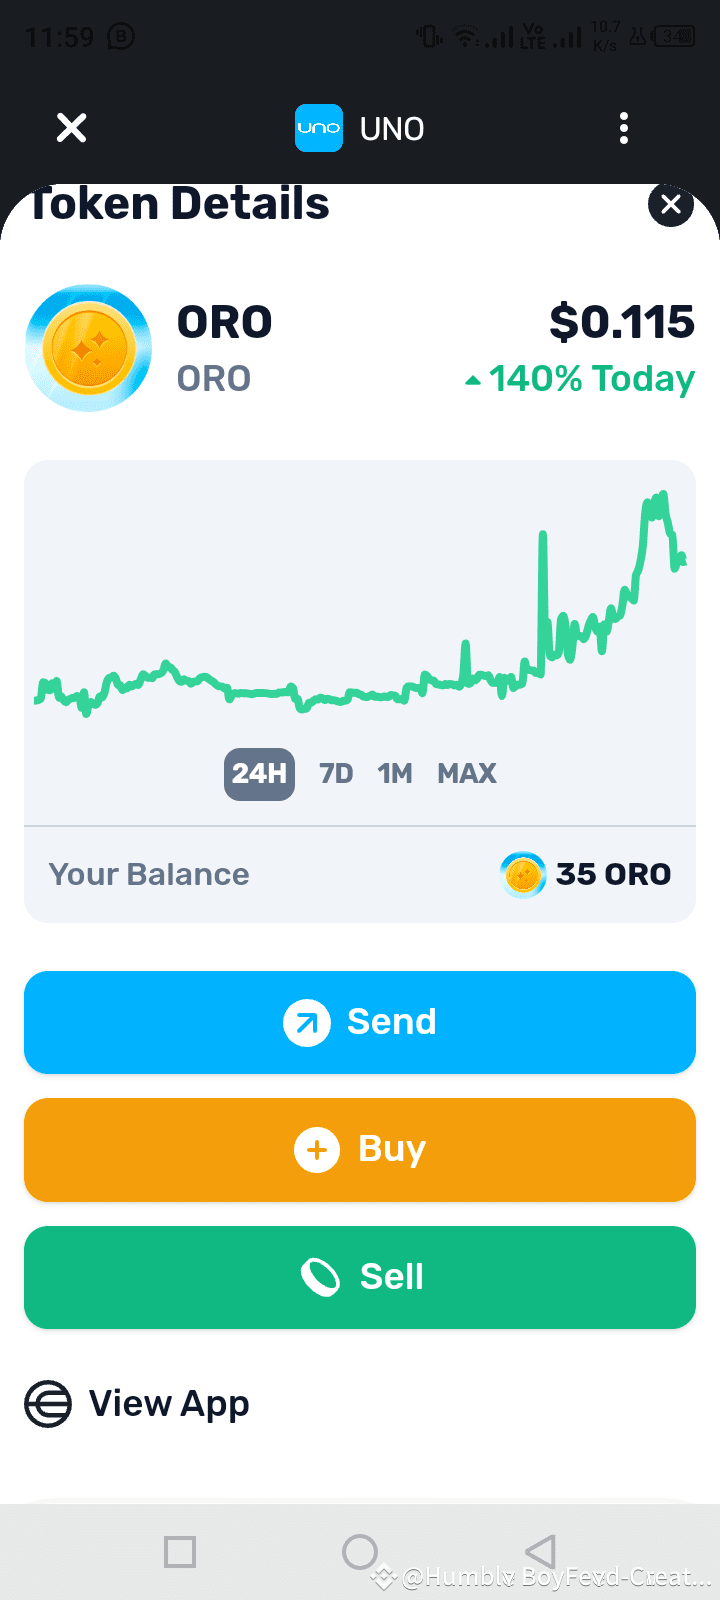Tap the Android home circle button
The image size is (720, 1600).
click(x=360, y=1552)
